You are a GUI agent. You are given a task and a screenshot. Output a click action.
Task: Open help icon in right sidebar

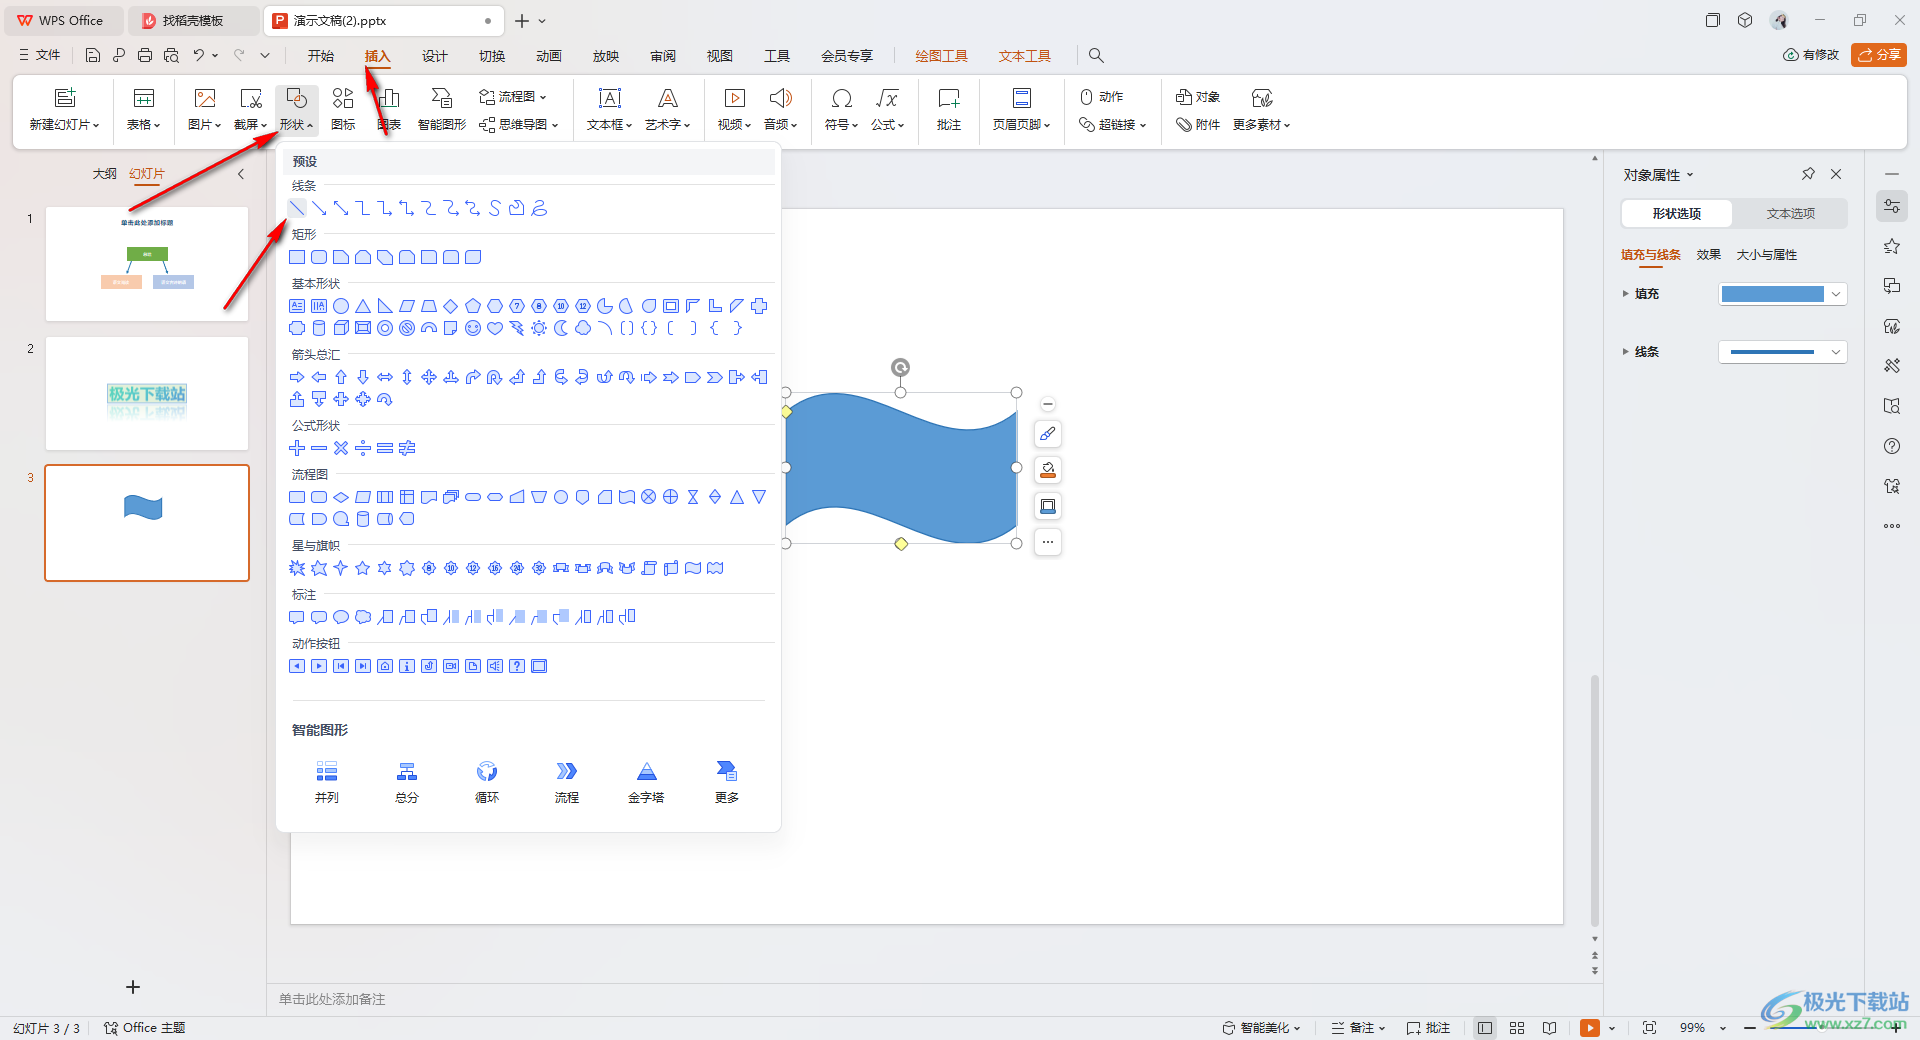point(1891,446)
